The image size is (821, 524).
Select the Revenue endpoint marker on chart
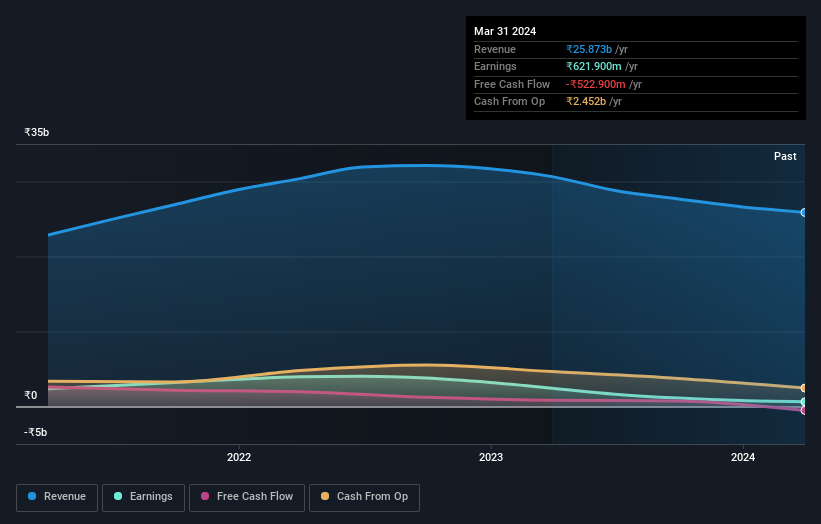coord(804,213)
